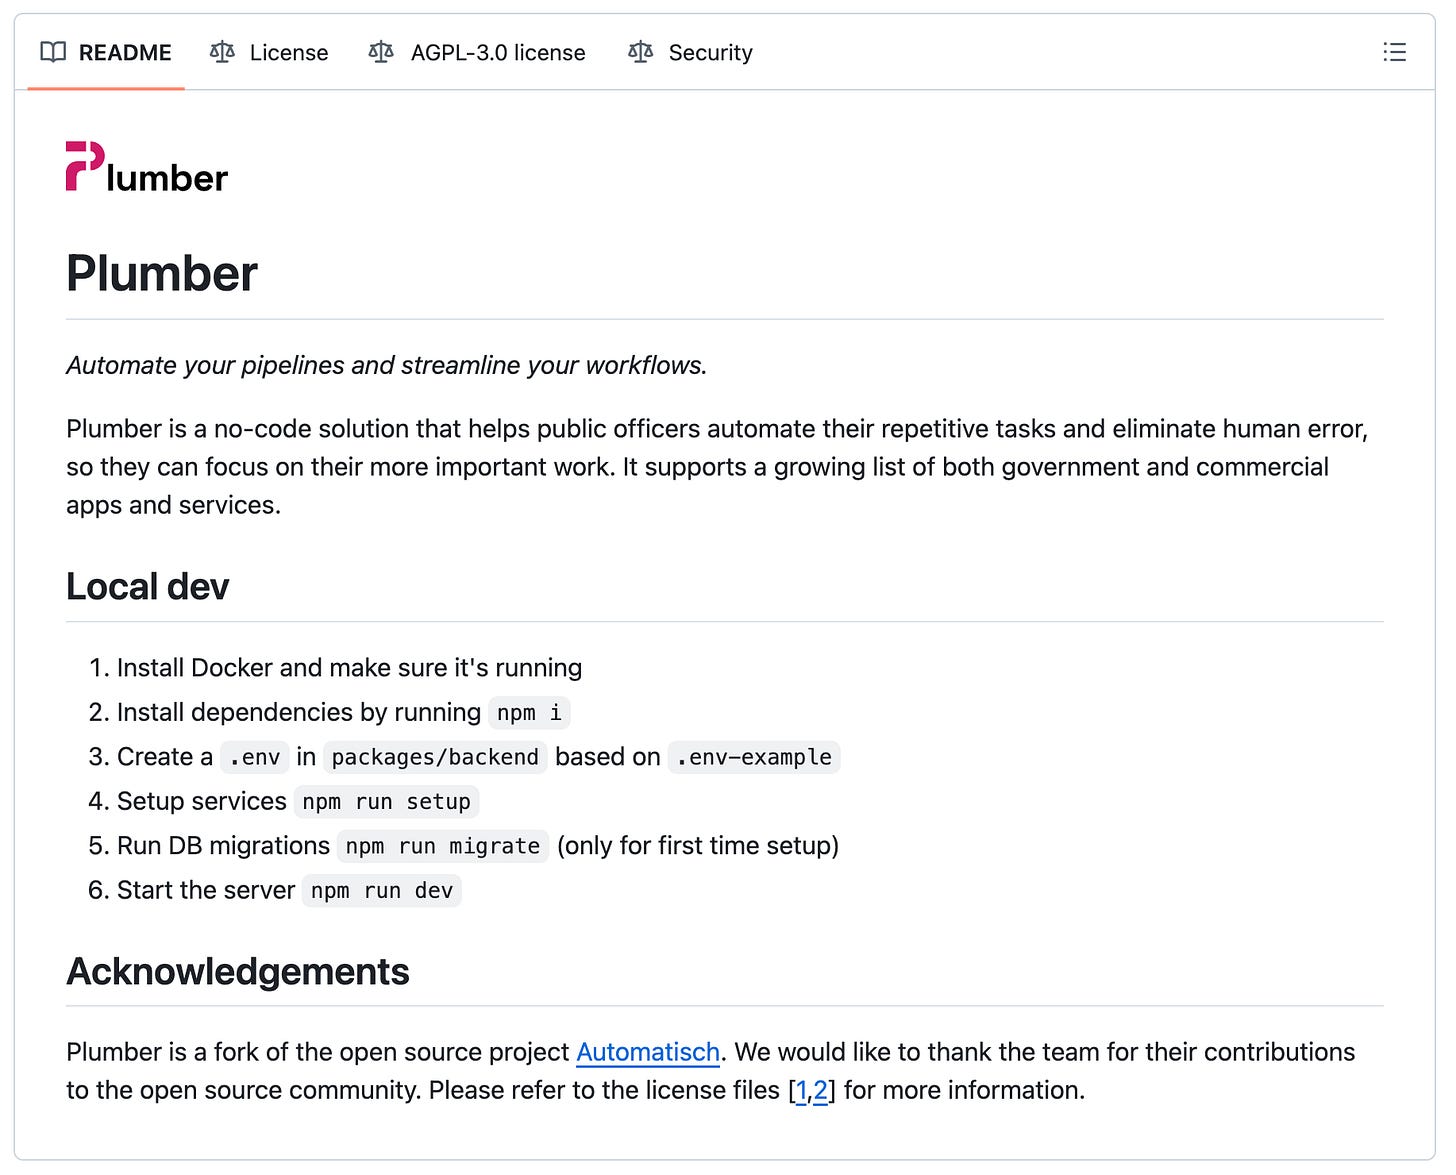
Task: Click the book icon beside README
Action: point(53,52)
